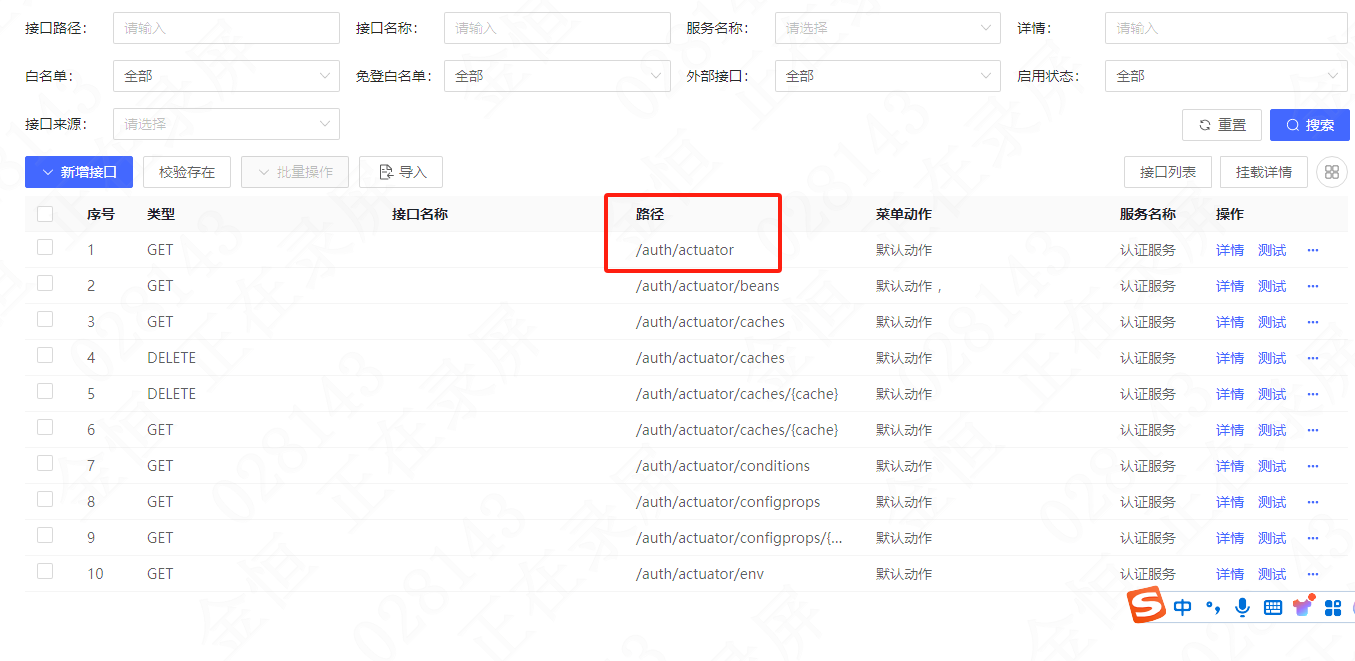Open the more-actions ellipsis for row 10
The width and height of the screenshot is (1355, 661).
click(1313, 574)
